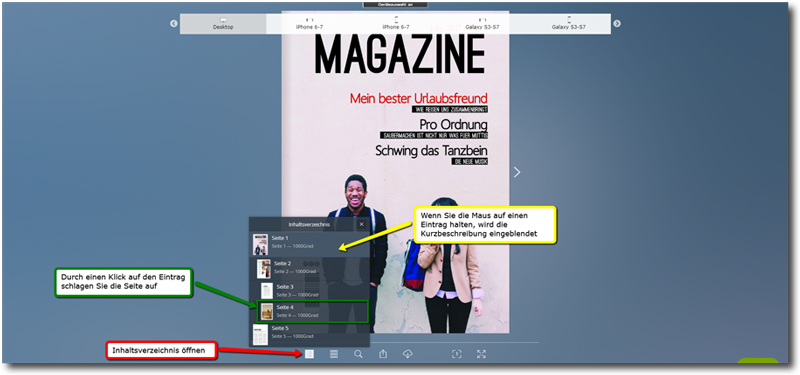800x375 pixels.
Task: Open the table of contents icon in bottom toolbar
Action: (x=309, y=354)
